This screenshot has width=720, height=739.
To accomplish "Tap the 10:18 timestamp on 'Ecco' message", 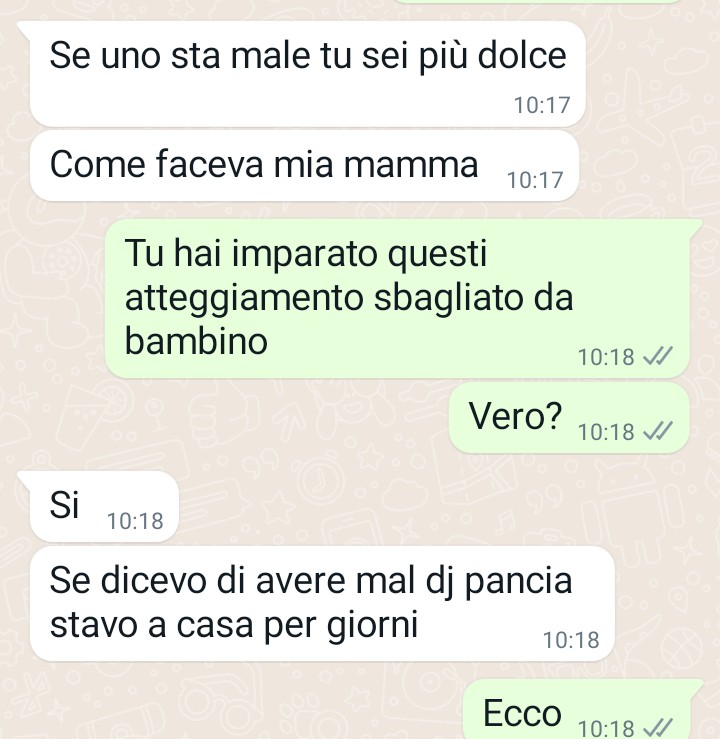I will [x=606, y=728].
